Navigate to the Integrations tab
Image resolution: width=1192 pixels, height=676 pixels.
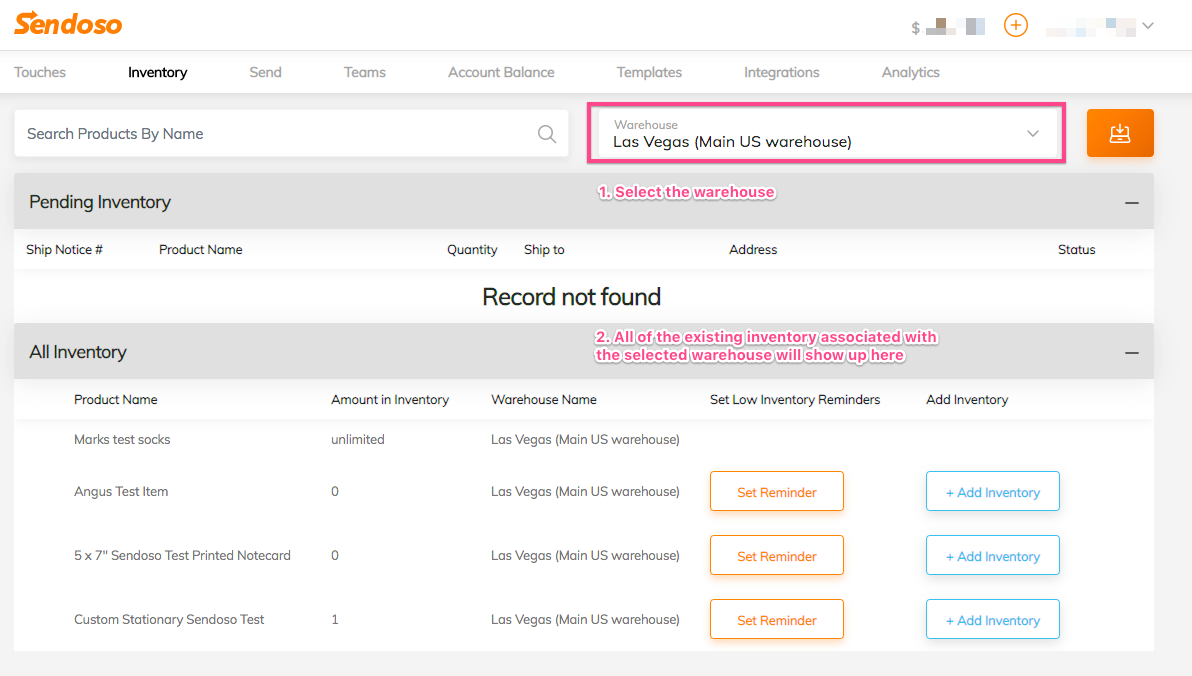(781, 72)
